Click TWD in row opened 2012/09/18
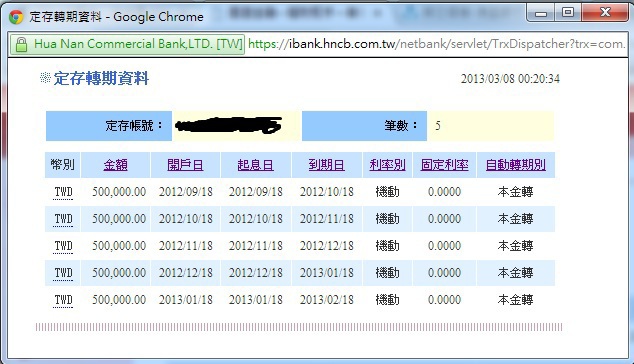 [x=63, y=192]
